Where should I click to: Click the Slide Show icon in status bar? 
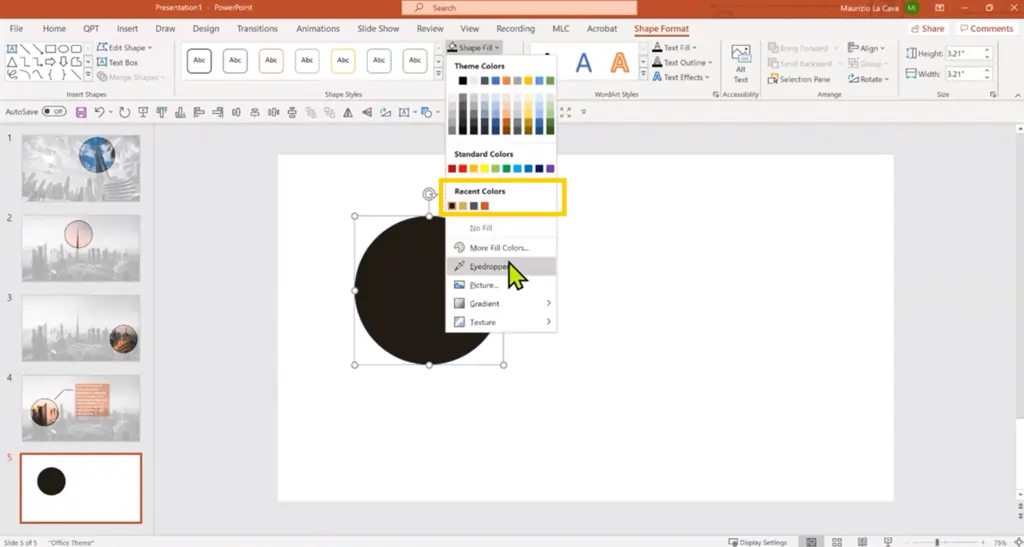pos(888,542)
